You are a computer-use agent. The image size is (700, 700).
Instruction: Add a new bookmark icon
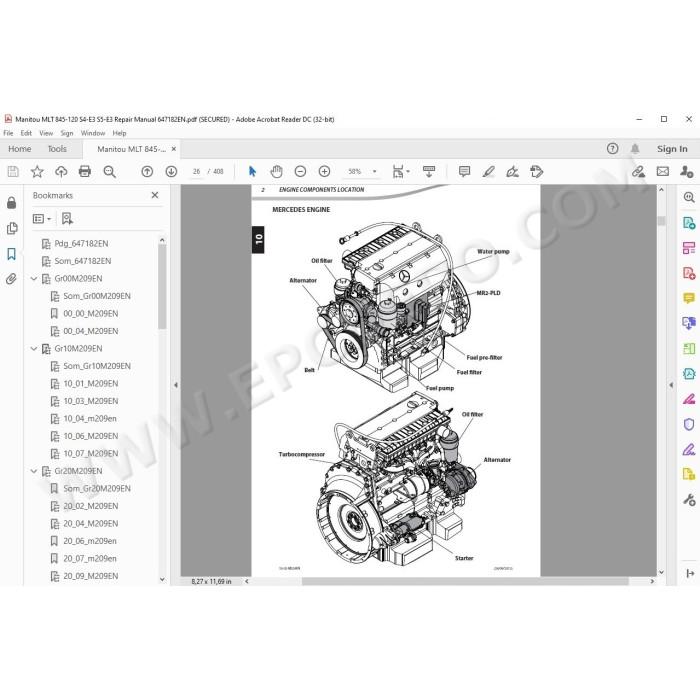tap(67, 219)
